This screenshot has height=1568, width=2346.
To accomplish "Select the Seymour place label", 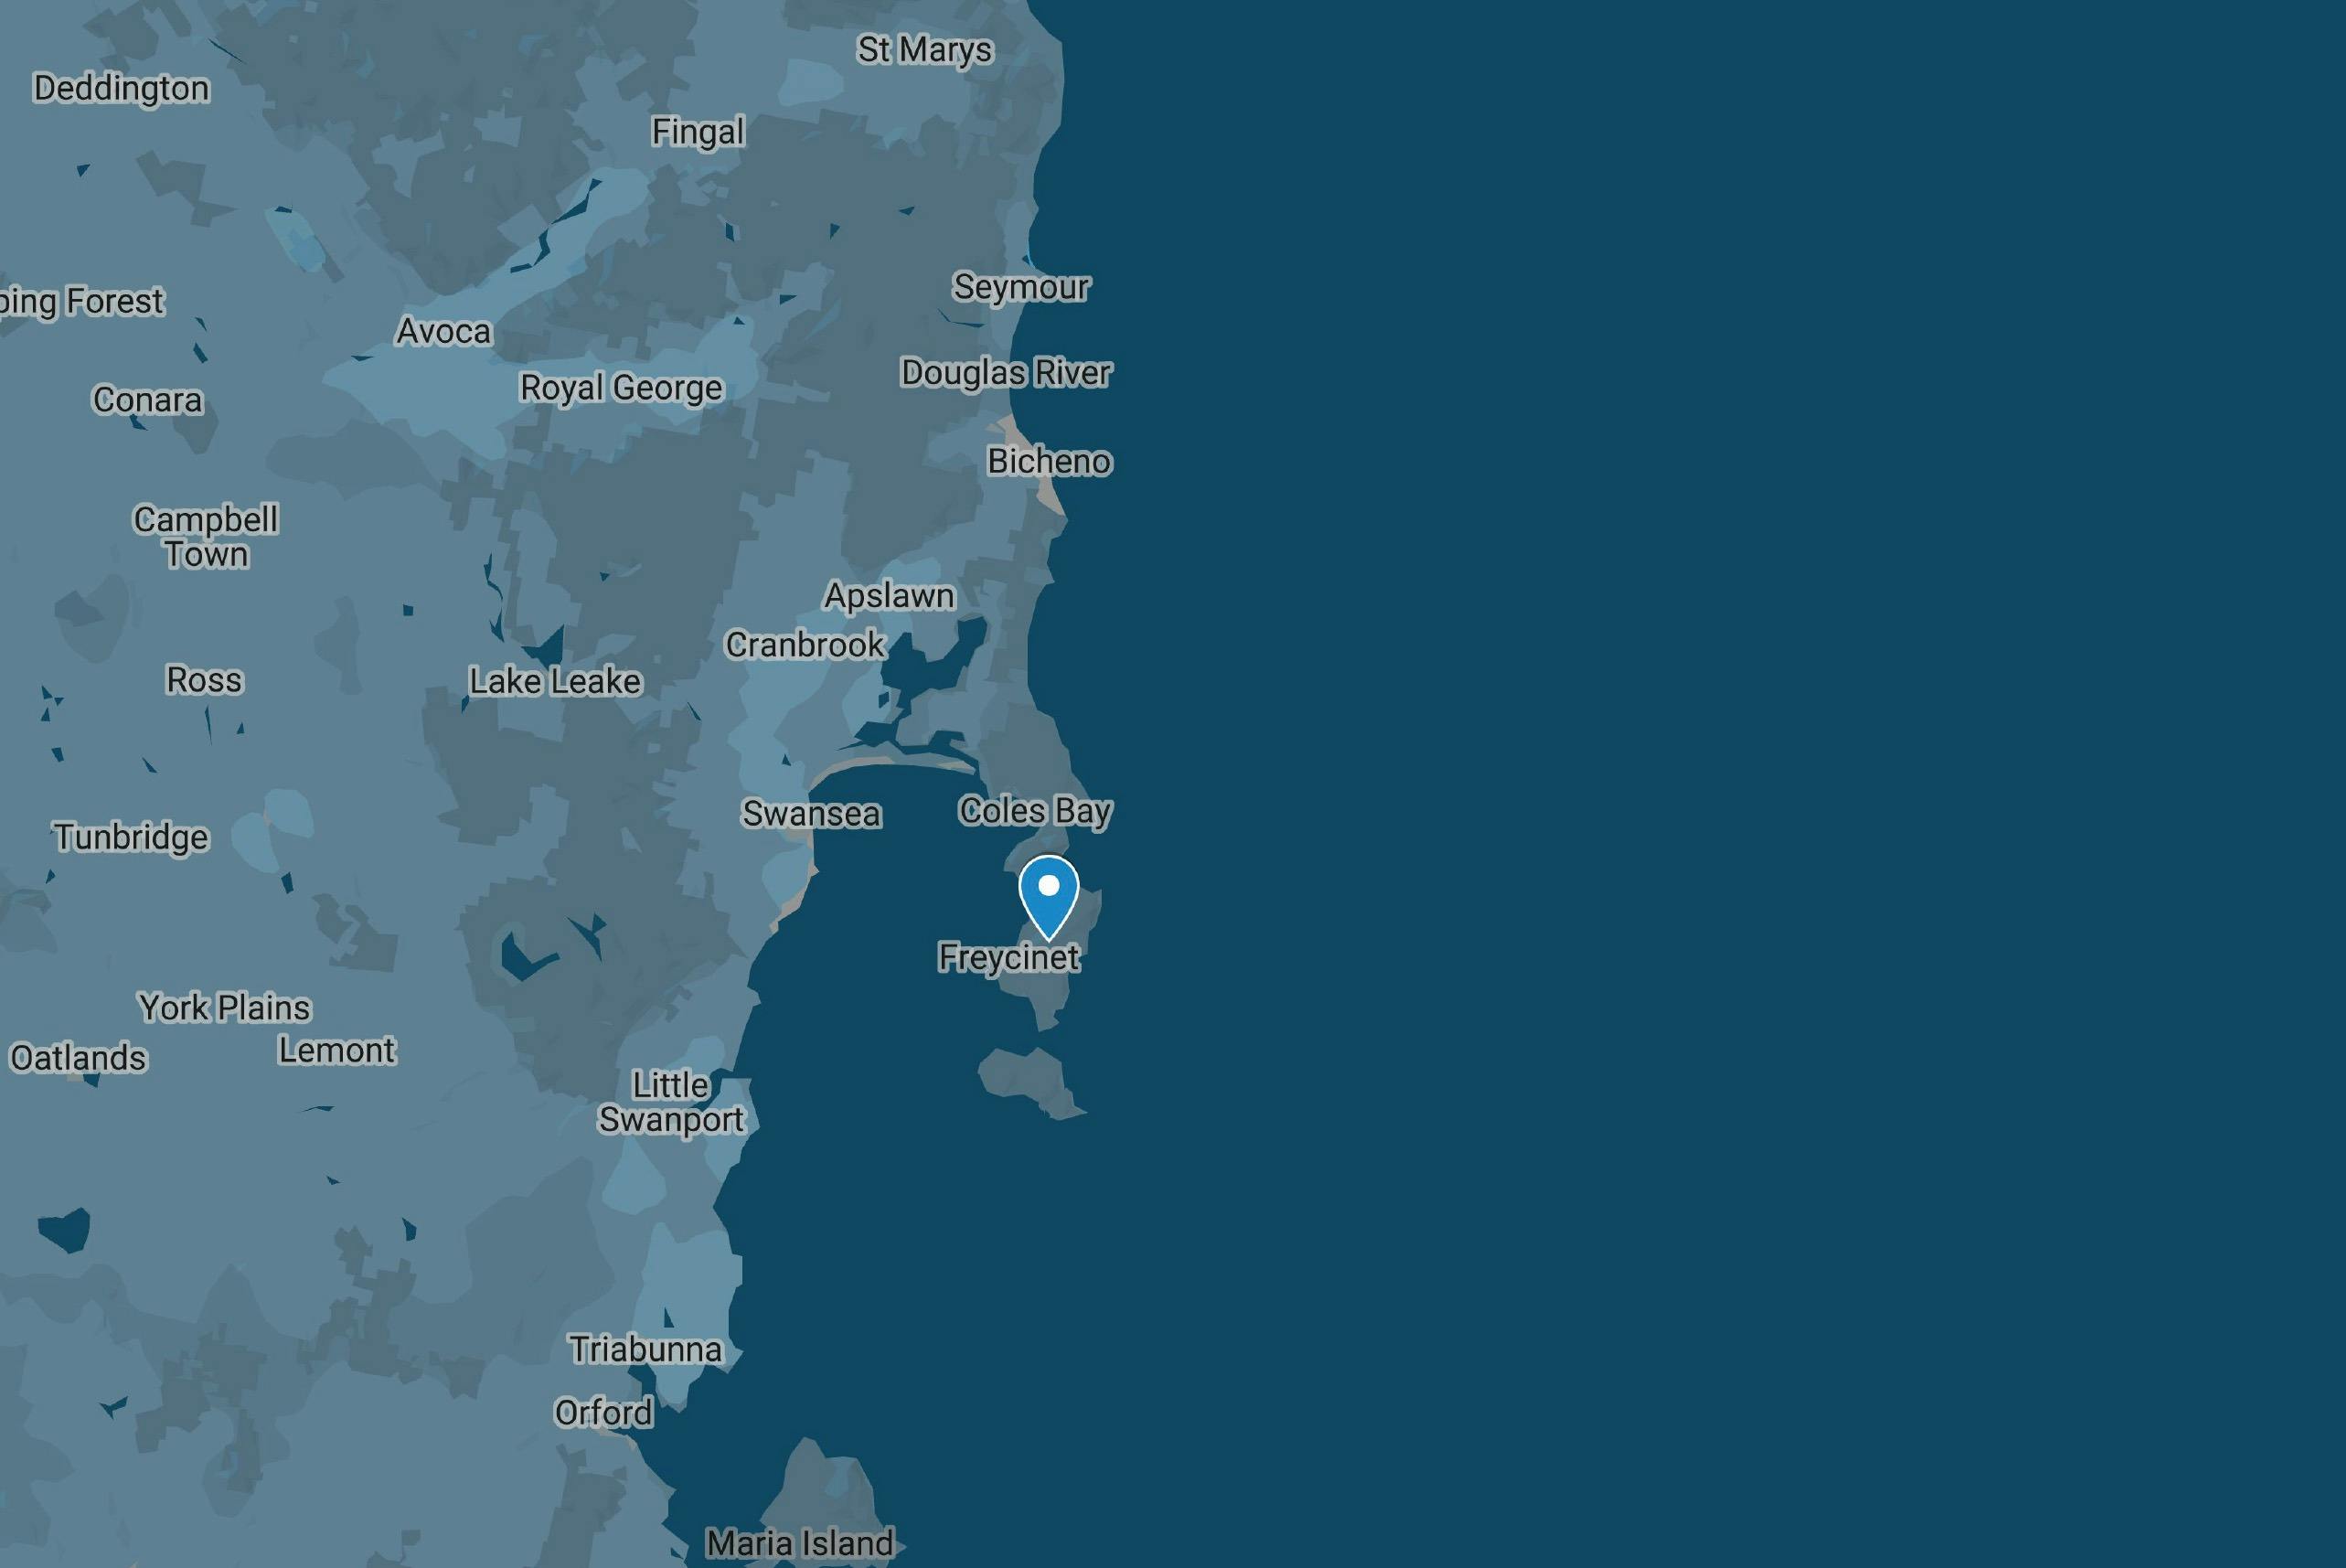I will (x=1020, y=286).
